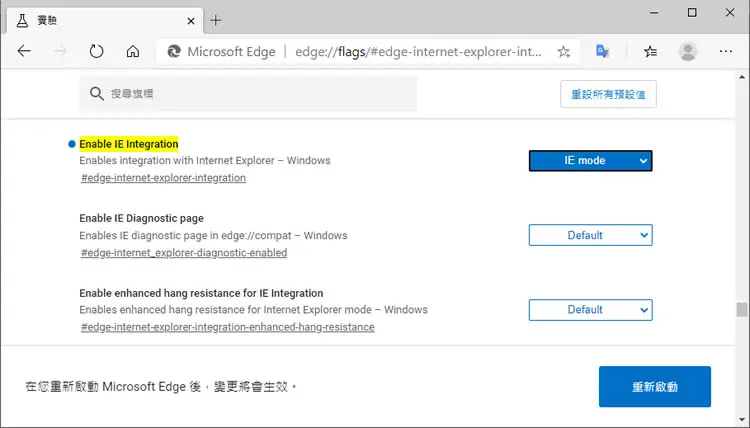
Task: Click the Enable IE Diagnostic page heading
Action: pos(141,219)
